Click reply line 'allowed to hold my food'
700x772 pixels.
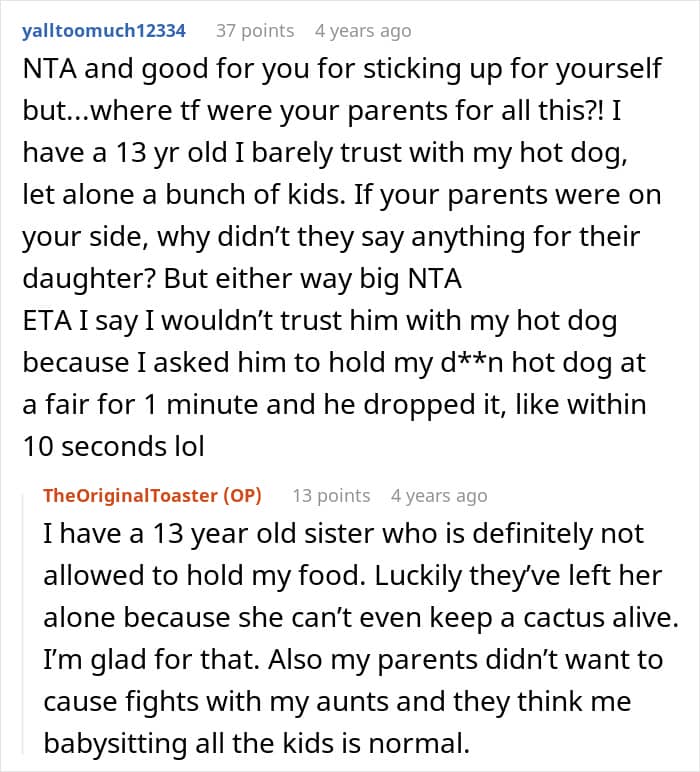click(x=352, y=576)
